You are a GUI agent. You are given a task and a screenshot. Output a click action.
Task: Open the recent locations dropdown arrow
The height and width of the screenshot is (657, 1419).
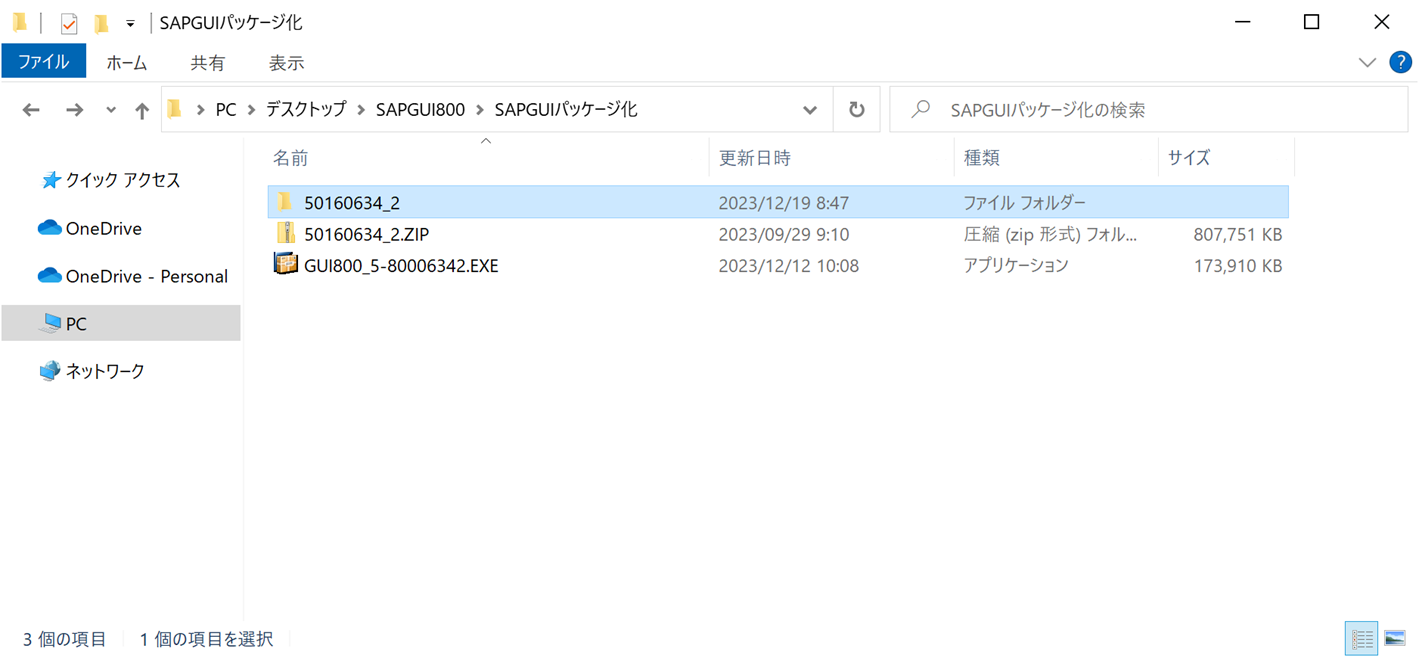110,110
